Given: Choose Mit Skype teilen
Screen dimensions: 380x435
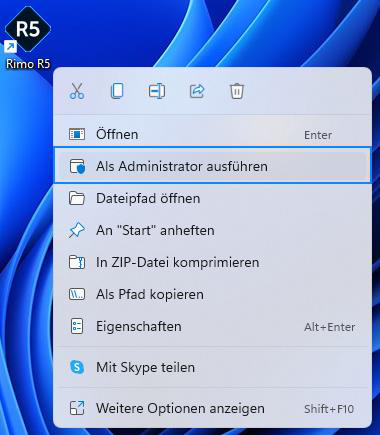Looking at the screenshot, I should (x=212, y=367).
